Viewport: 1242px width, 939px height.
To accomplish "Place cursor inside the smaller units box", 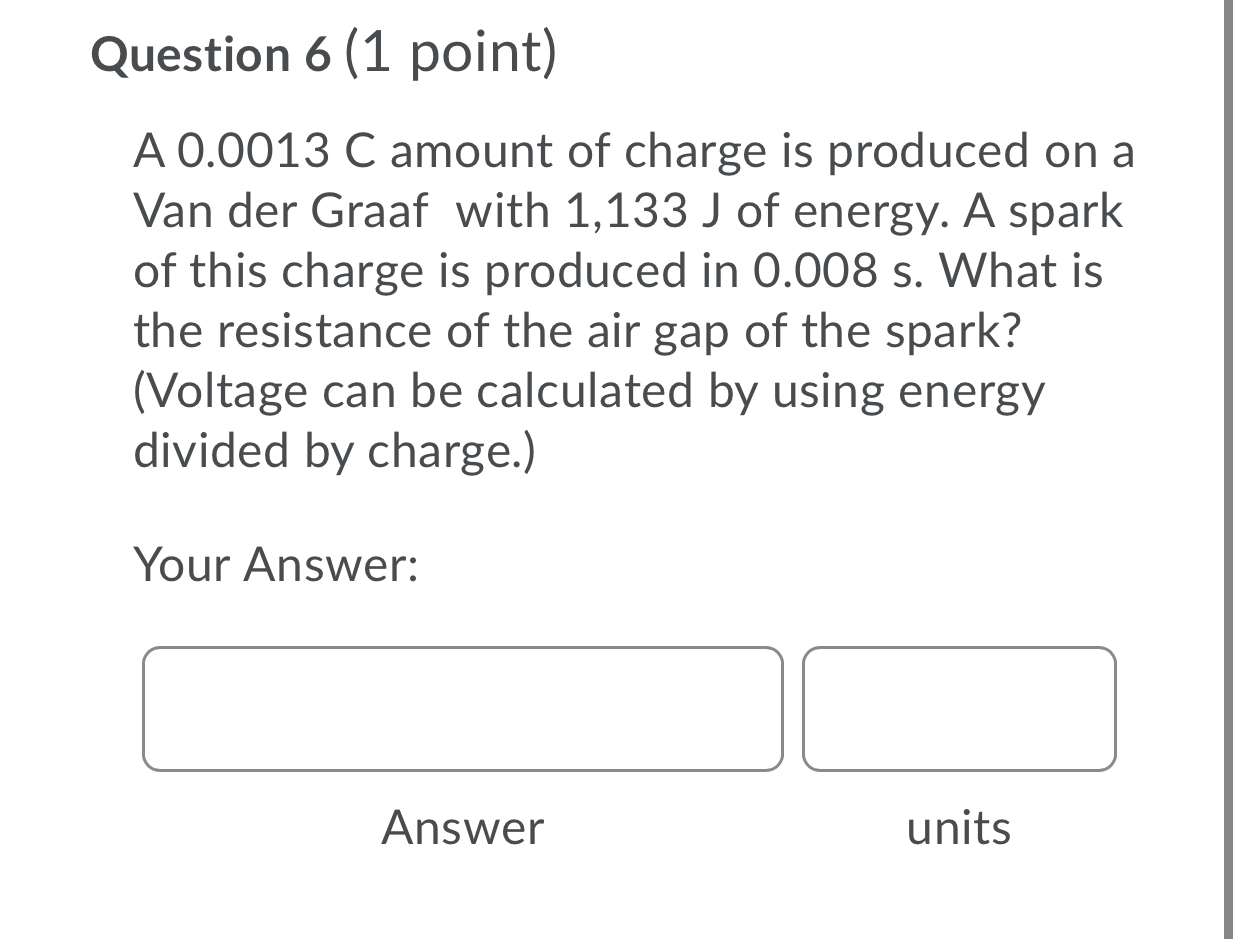I will (958, 708).
